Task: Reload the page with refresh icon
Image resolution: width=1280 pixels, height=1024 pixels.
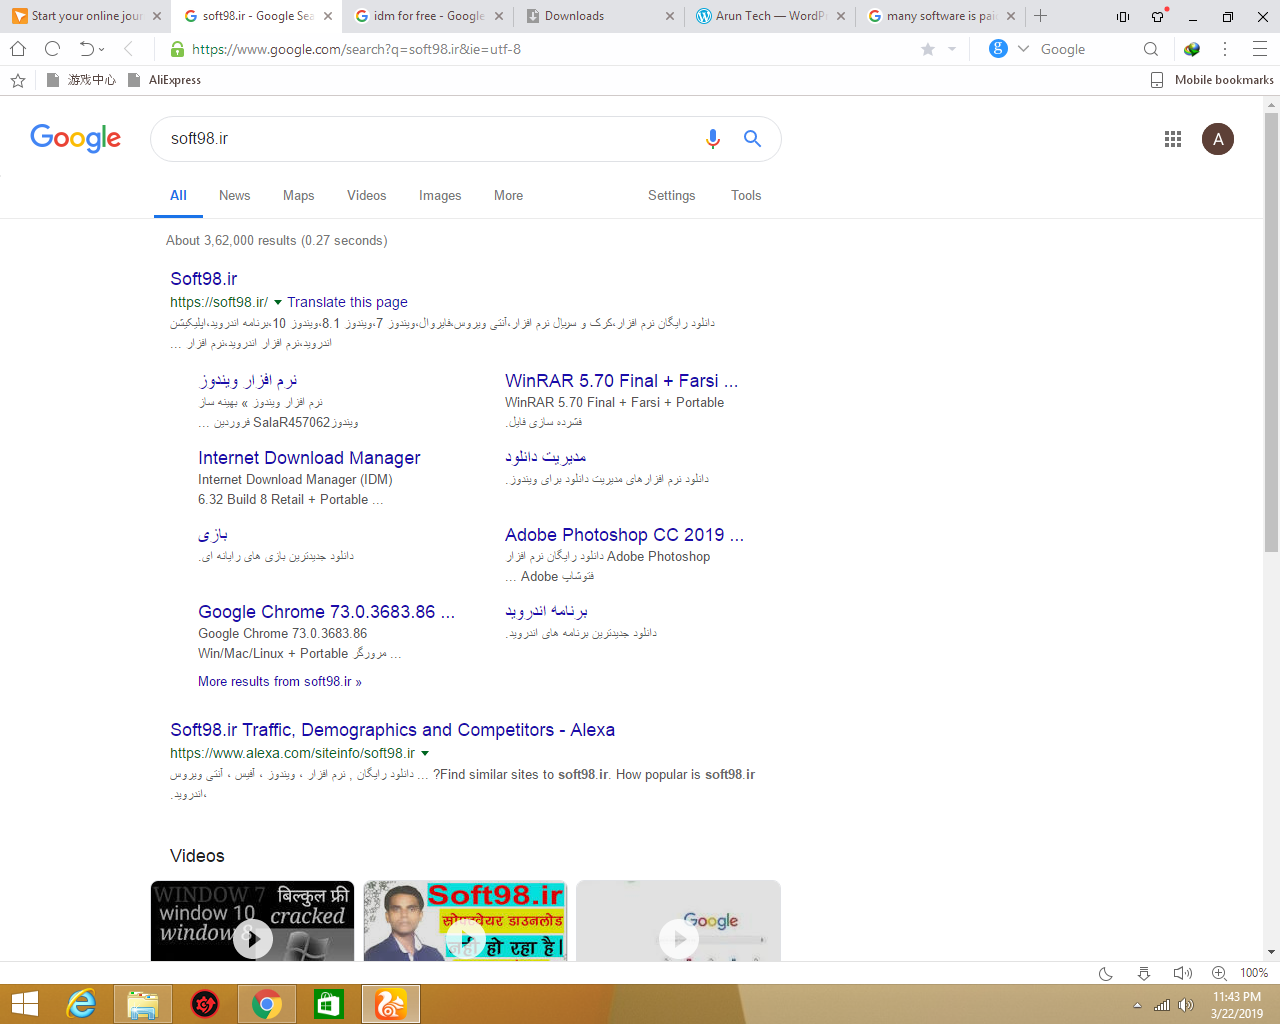Action: (53, 49)
